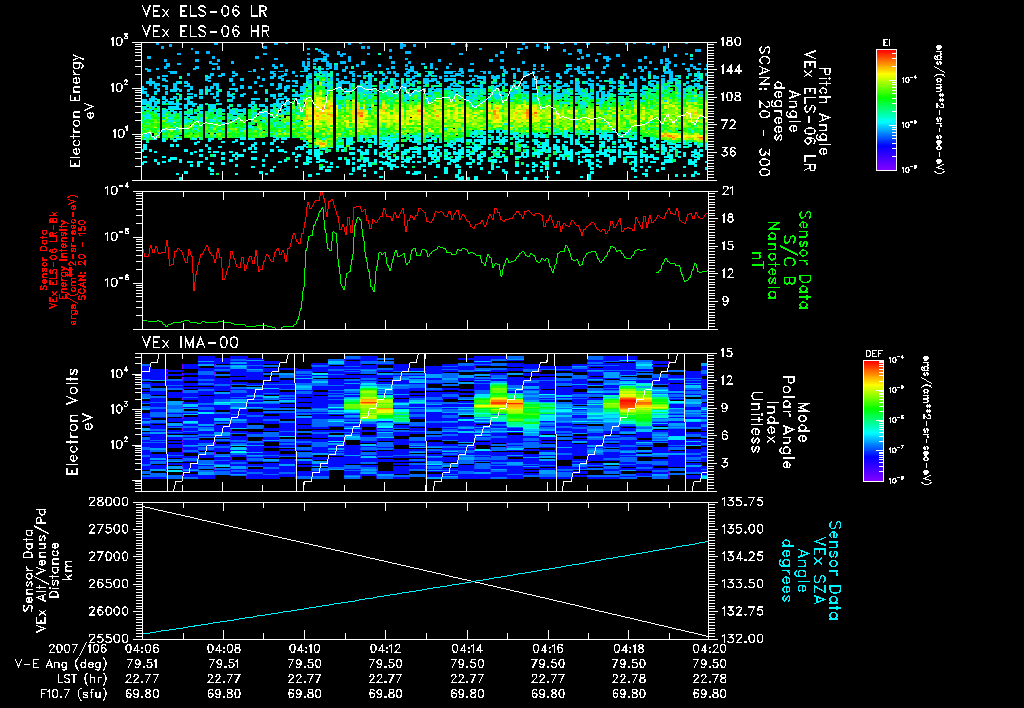Click the 04:08 time tick label
Image resolution: width=1024 pixels, height=708 pixels.
[223, 649]
